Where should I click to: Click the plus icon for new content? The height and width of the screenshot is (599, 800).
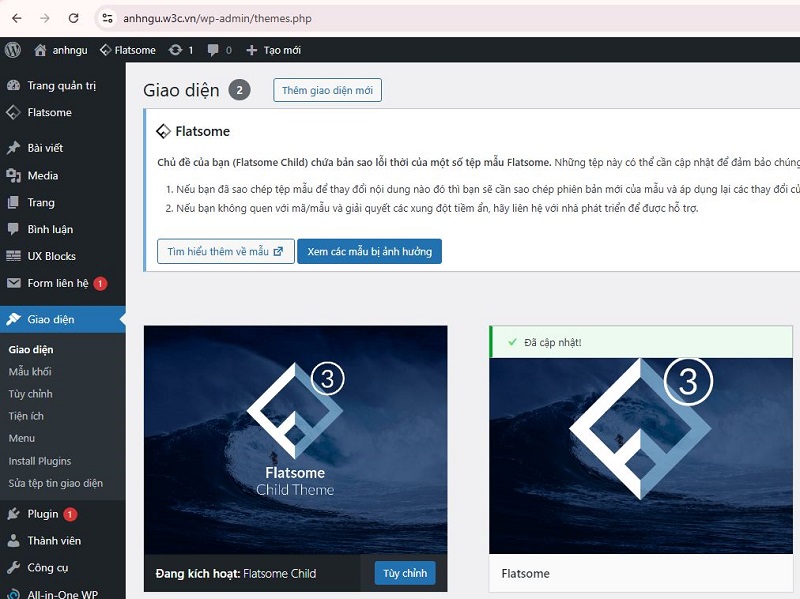(252, 50)
